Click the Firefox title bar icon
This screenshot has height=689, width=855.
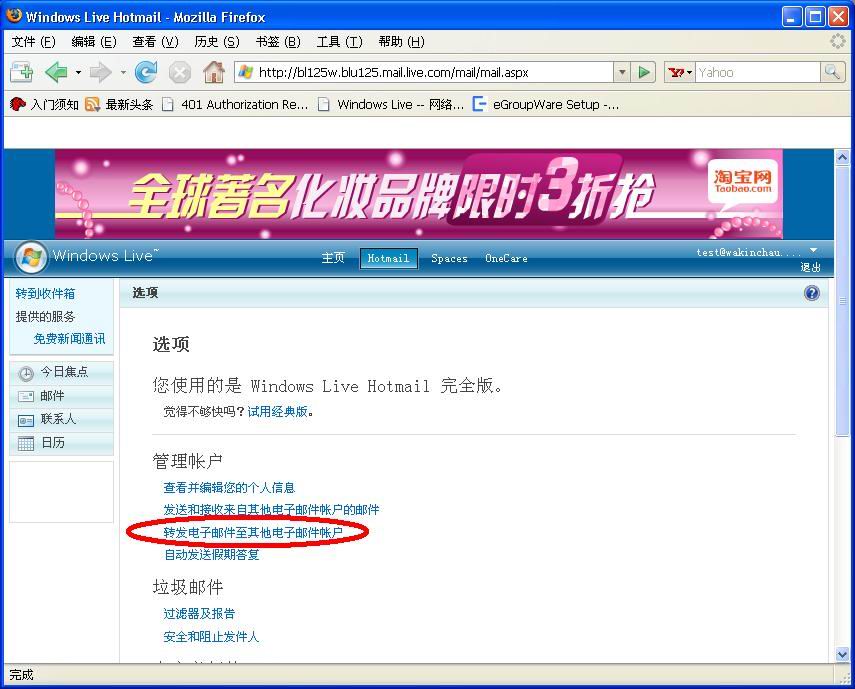(x=14, y=16)
